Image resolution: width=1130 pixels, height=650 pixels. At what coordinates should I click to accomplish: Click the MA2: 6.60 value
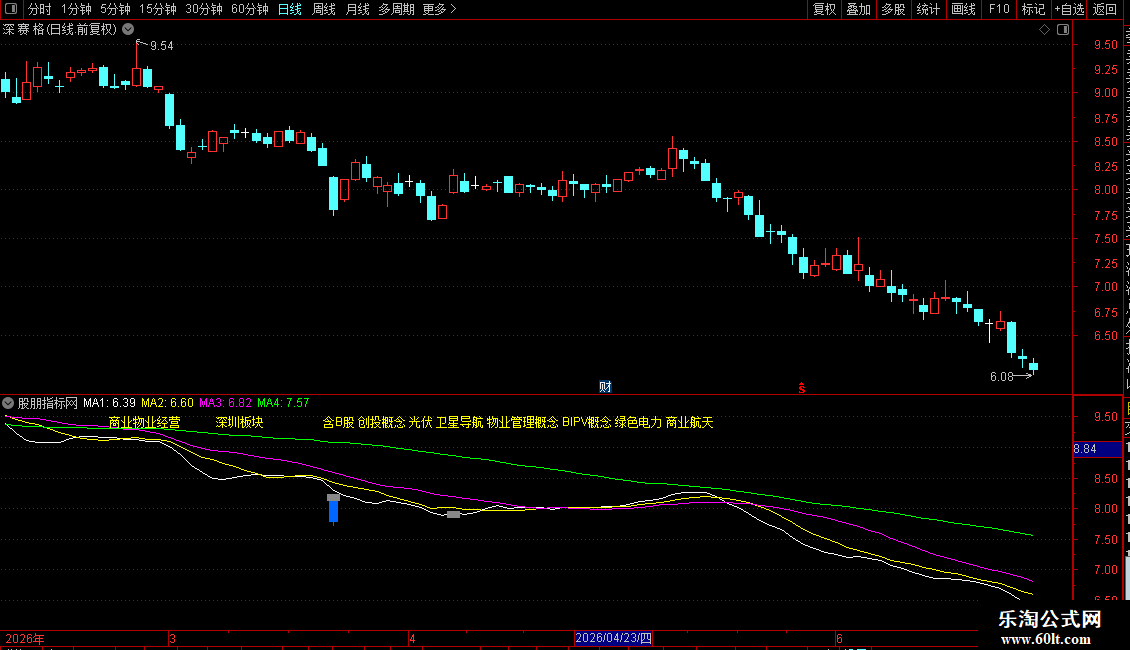coord(167,403)
